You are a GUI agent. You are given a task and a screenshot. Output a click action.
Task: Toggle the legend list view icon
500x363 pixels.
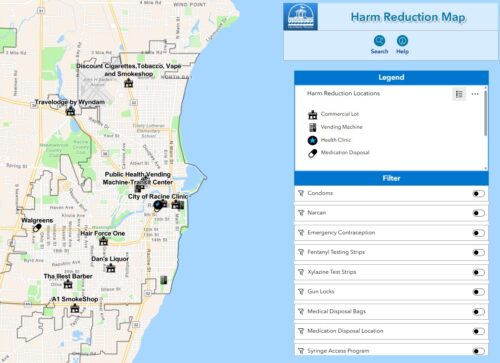(459, 94)
